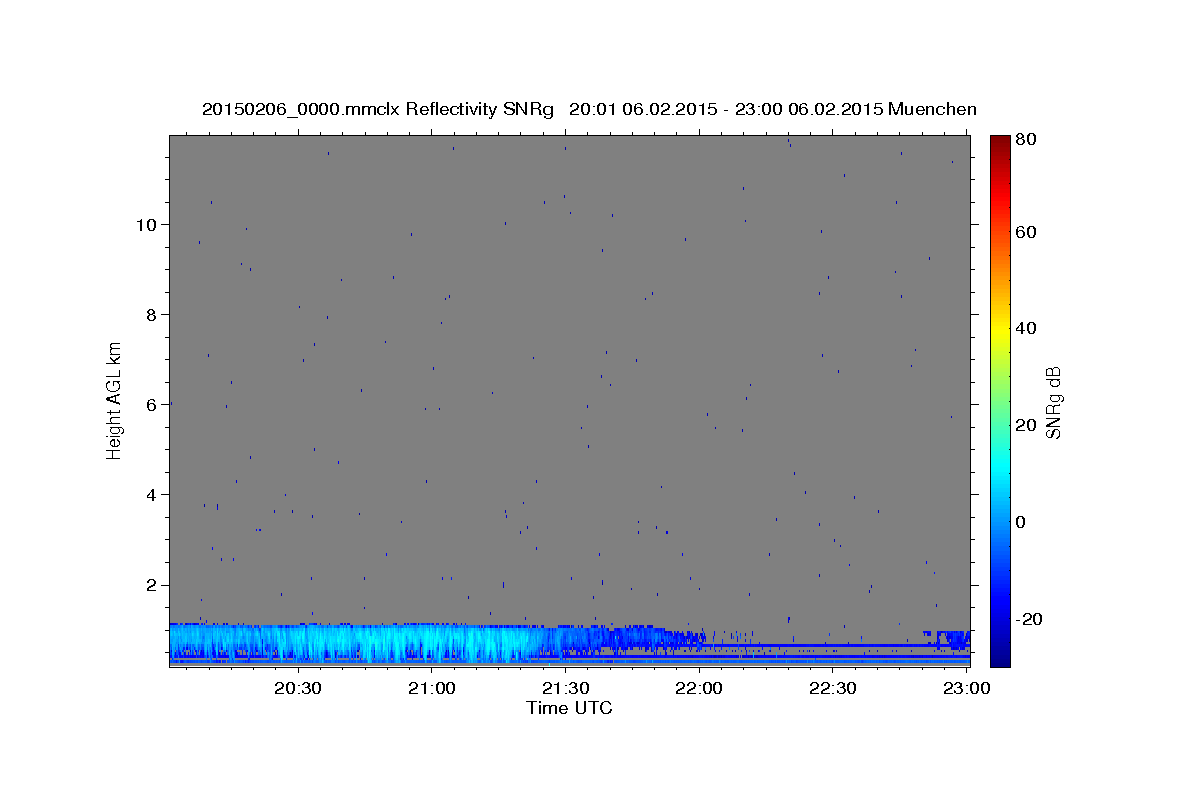
Task: Click the plot title mentioning Muenchen
Action: click(x=589, y=109)
